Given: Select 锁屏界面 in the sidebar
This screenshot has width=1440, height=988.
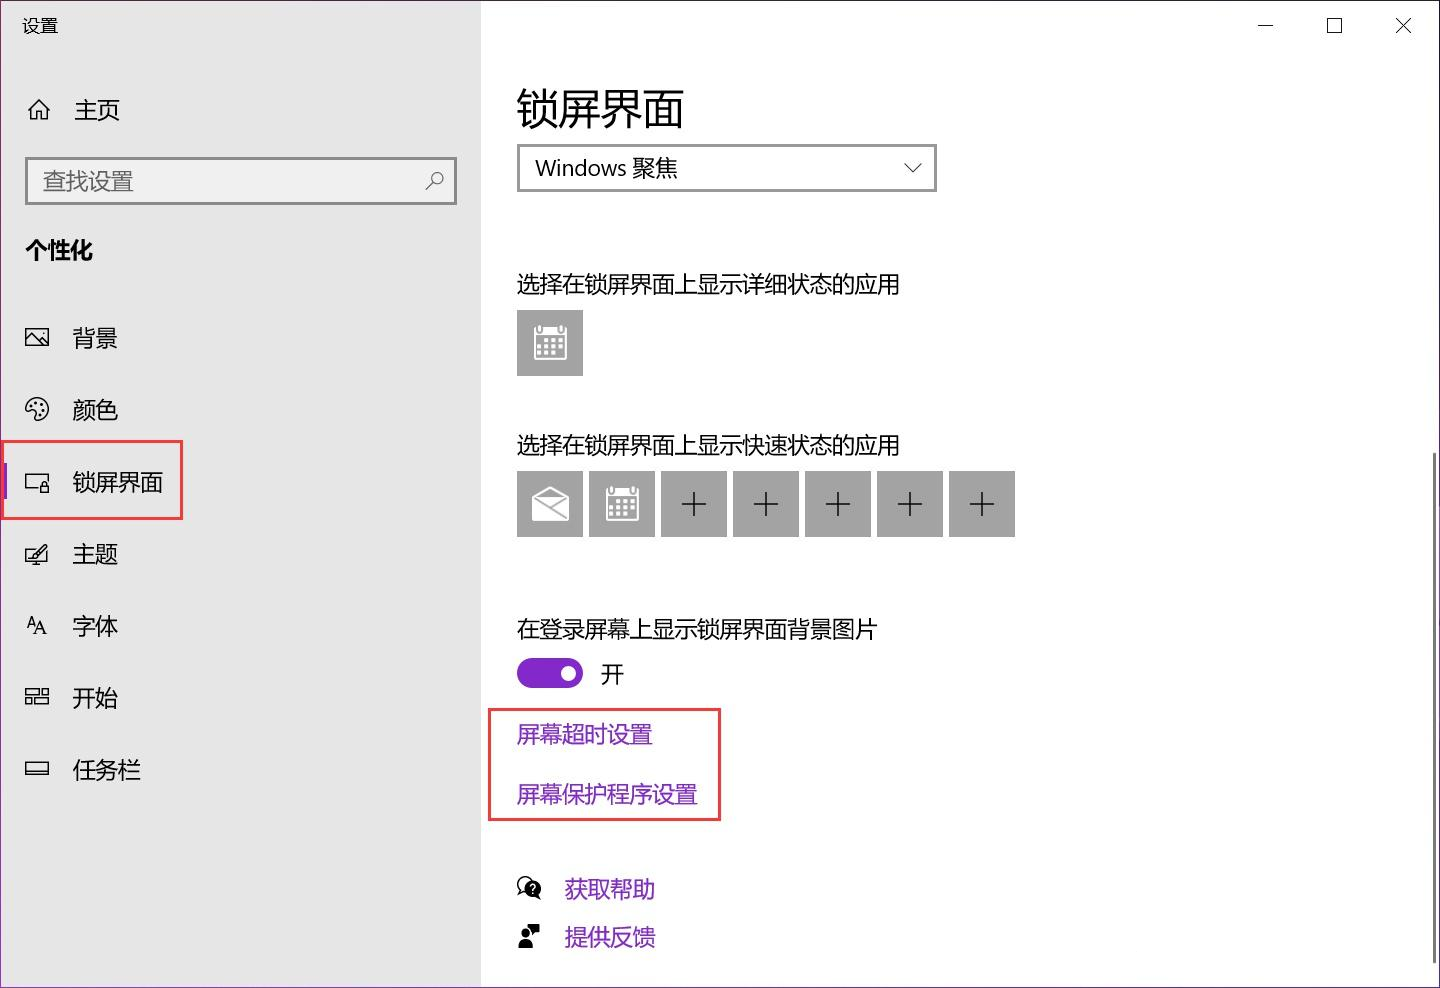Looking at the screenshot, I should pyautogui.click(x=240, y=482).
